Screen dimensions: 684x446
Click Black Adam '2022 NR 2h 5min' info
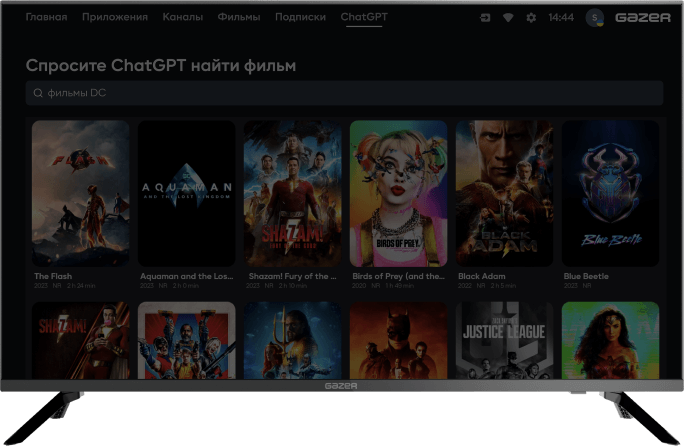click(x=487, y=285)
